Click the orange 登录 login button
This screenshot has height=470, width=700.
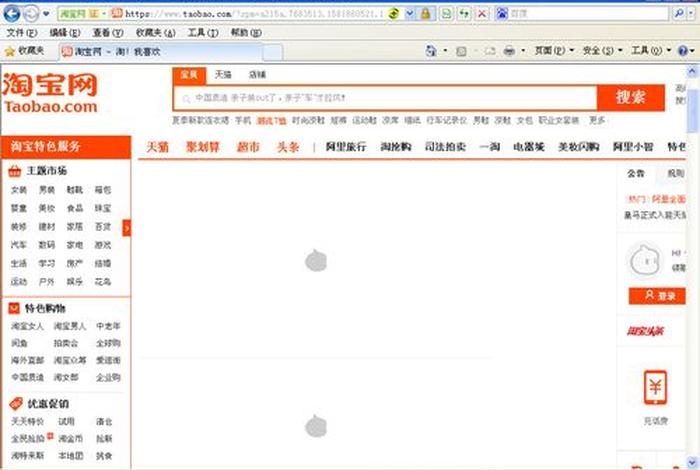(657, 296)
